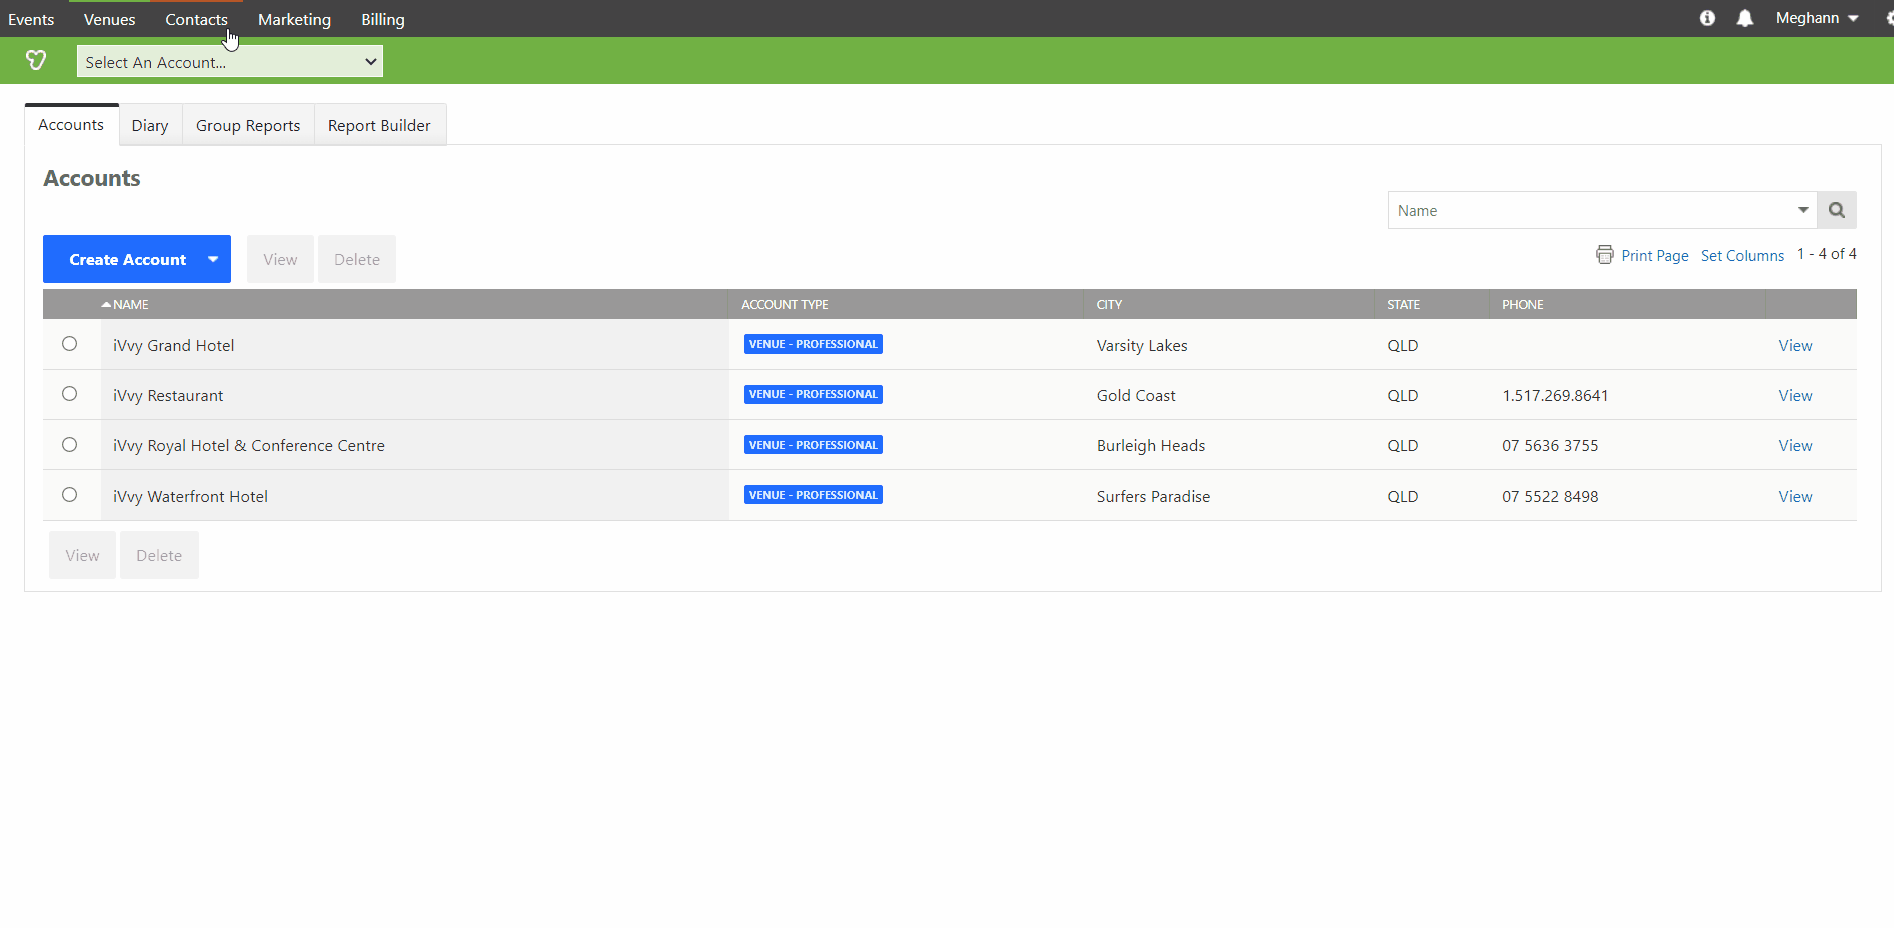The width and height of the screenshot is (1894, 928).
Task: Open the Contacts menu
Action: coord(196,19)
